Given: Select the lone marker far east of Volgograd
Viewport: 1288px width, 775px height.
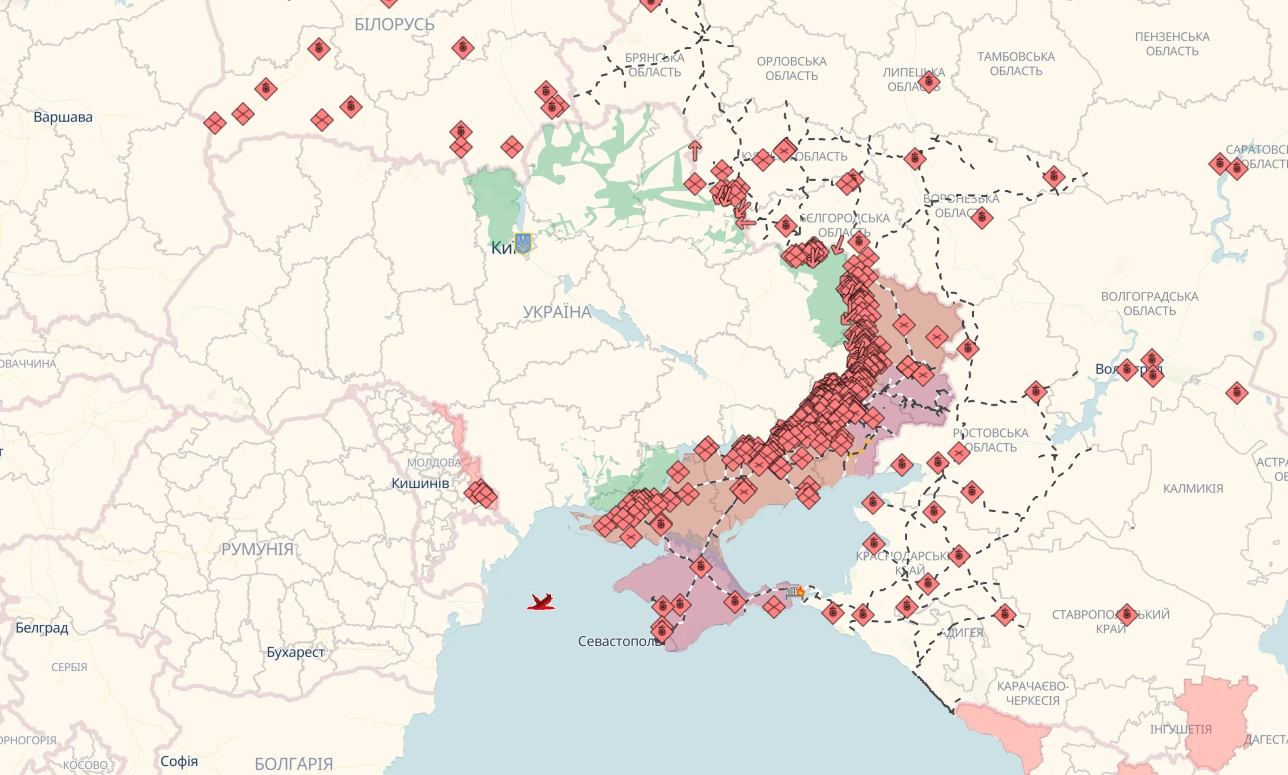Looking at the screenshot, I should click(x=1237, y=392).
